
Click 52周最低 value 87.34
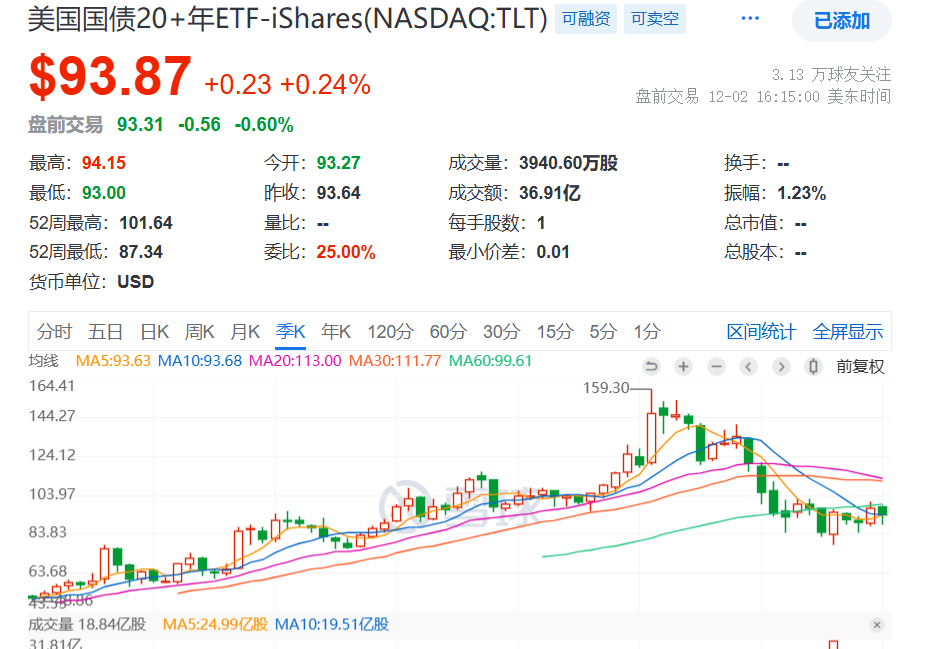[140, 252]
